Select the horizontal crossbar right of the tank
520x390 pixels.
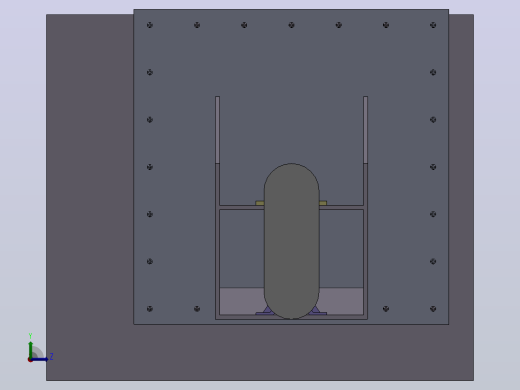(341, 208)
